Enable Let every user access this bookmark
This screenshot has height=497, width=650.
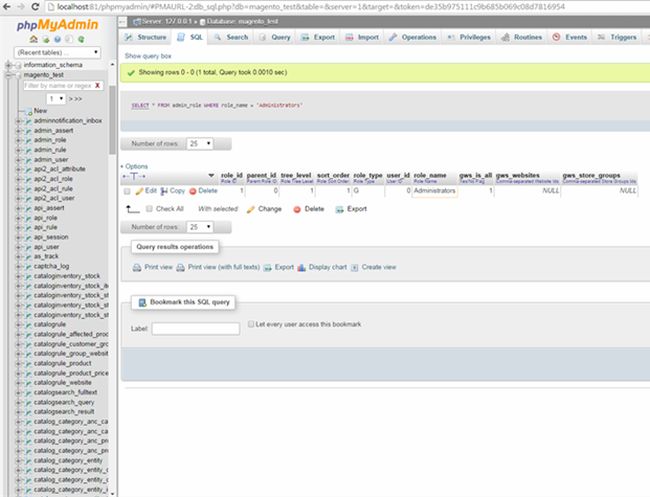coord(251,324)
